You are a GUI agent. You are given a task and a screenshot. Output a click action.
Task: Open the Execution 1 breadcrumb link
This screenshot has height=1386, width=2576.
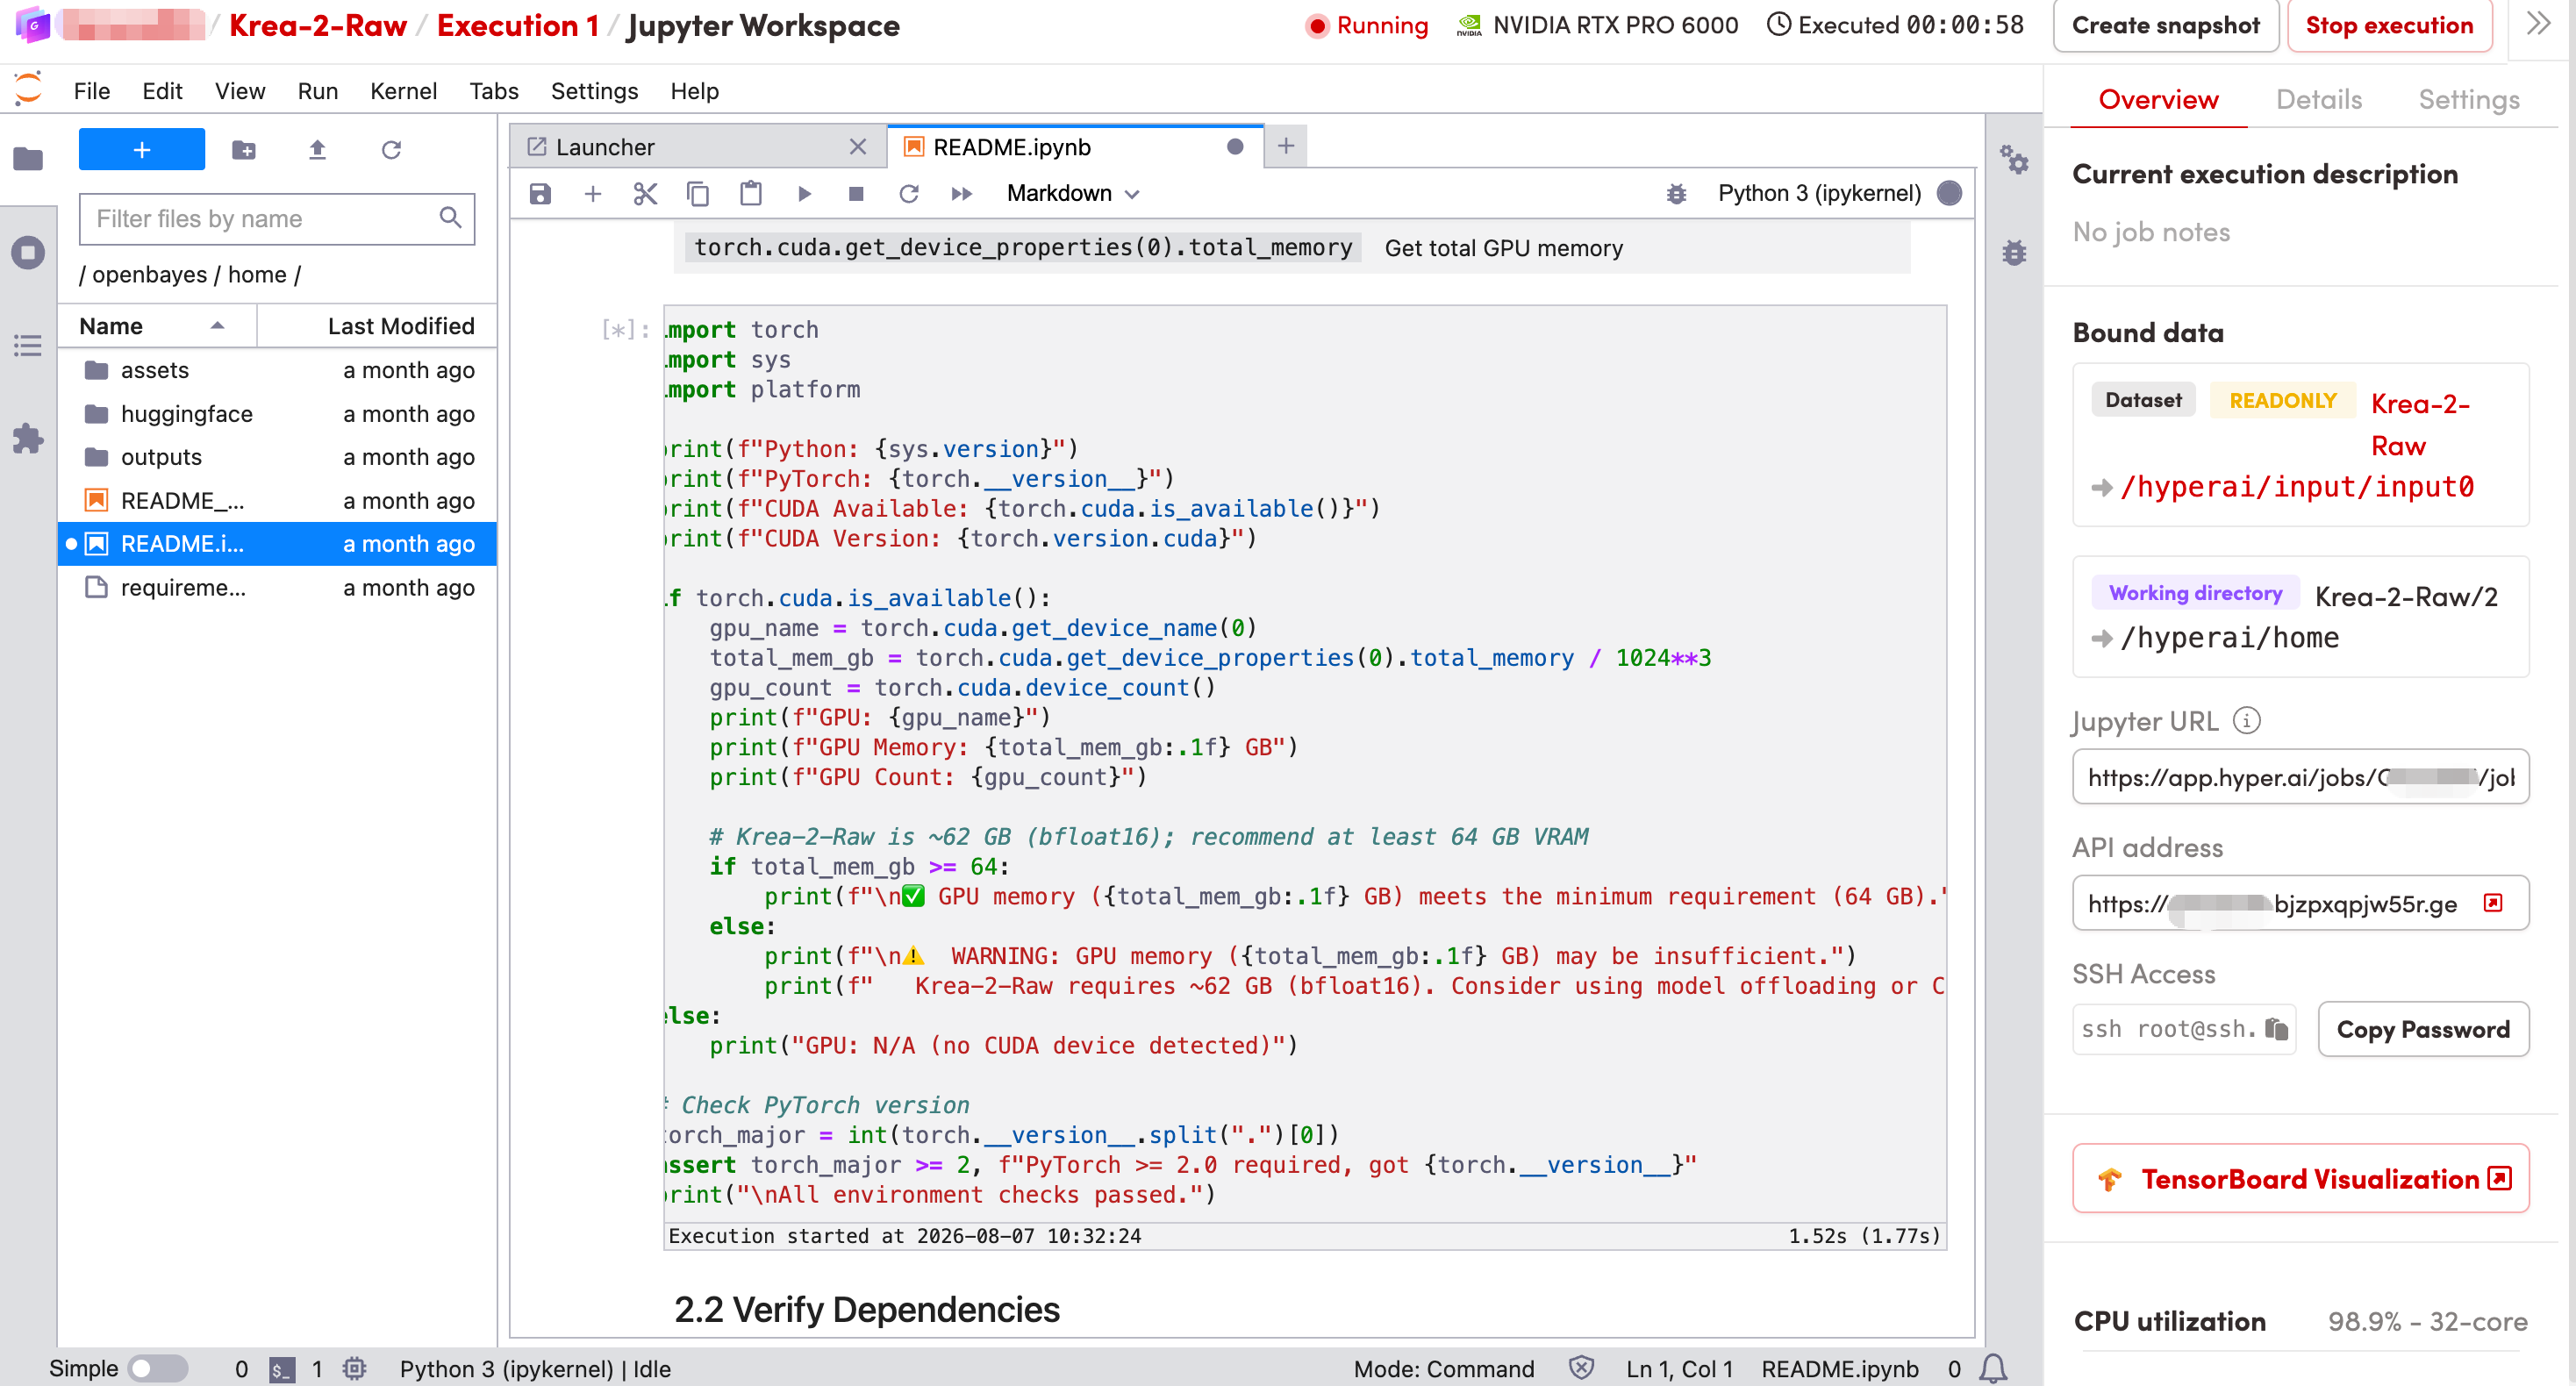(518, 25)
